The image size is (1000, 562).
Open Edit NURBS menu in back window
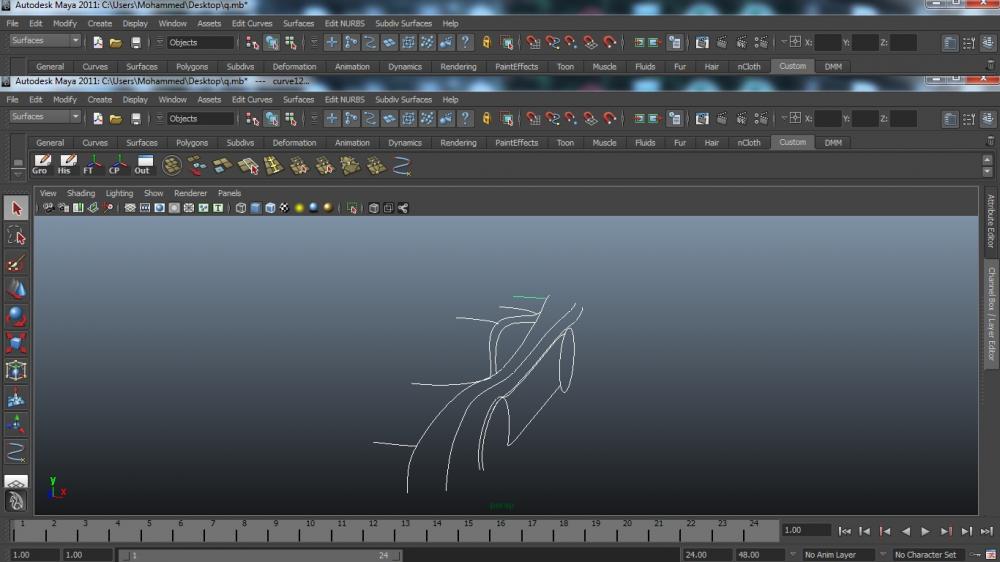pyautogui.click(x=344, y=24)
